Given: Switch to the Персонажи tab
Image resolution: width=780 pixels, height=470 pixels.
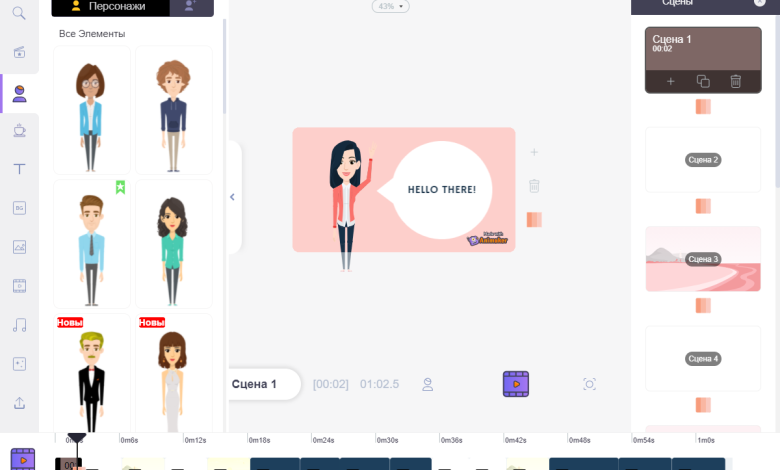Looking at the screenshot, I should tap(106, 6).
